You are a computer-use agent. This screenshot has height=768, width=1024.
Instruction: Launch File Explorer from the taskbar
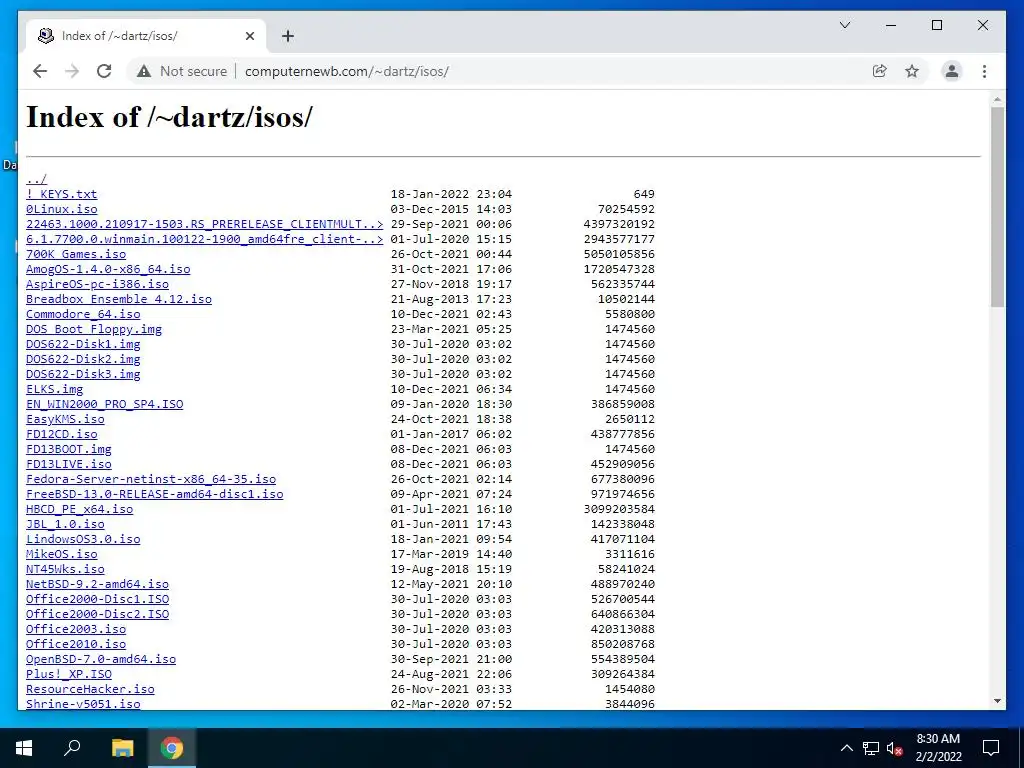pos(122,748)
